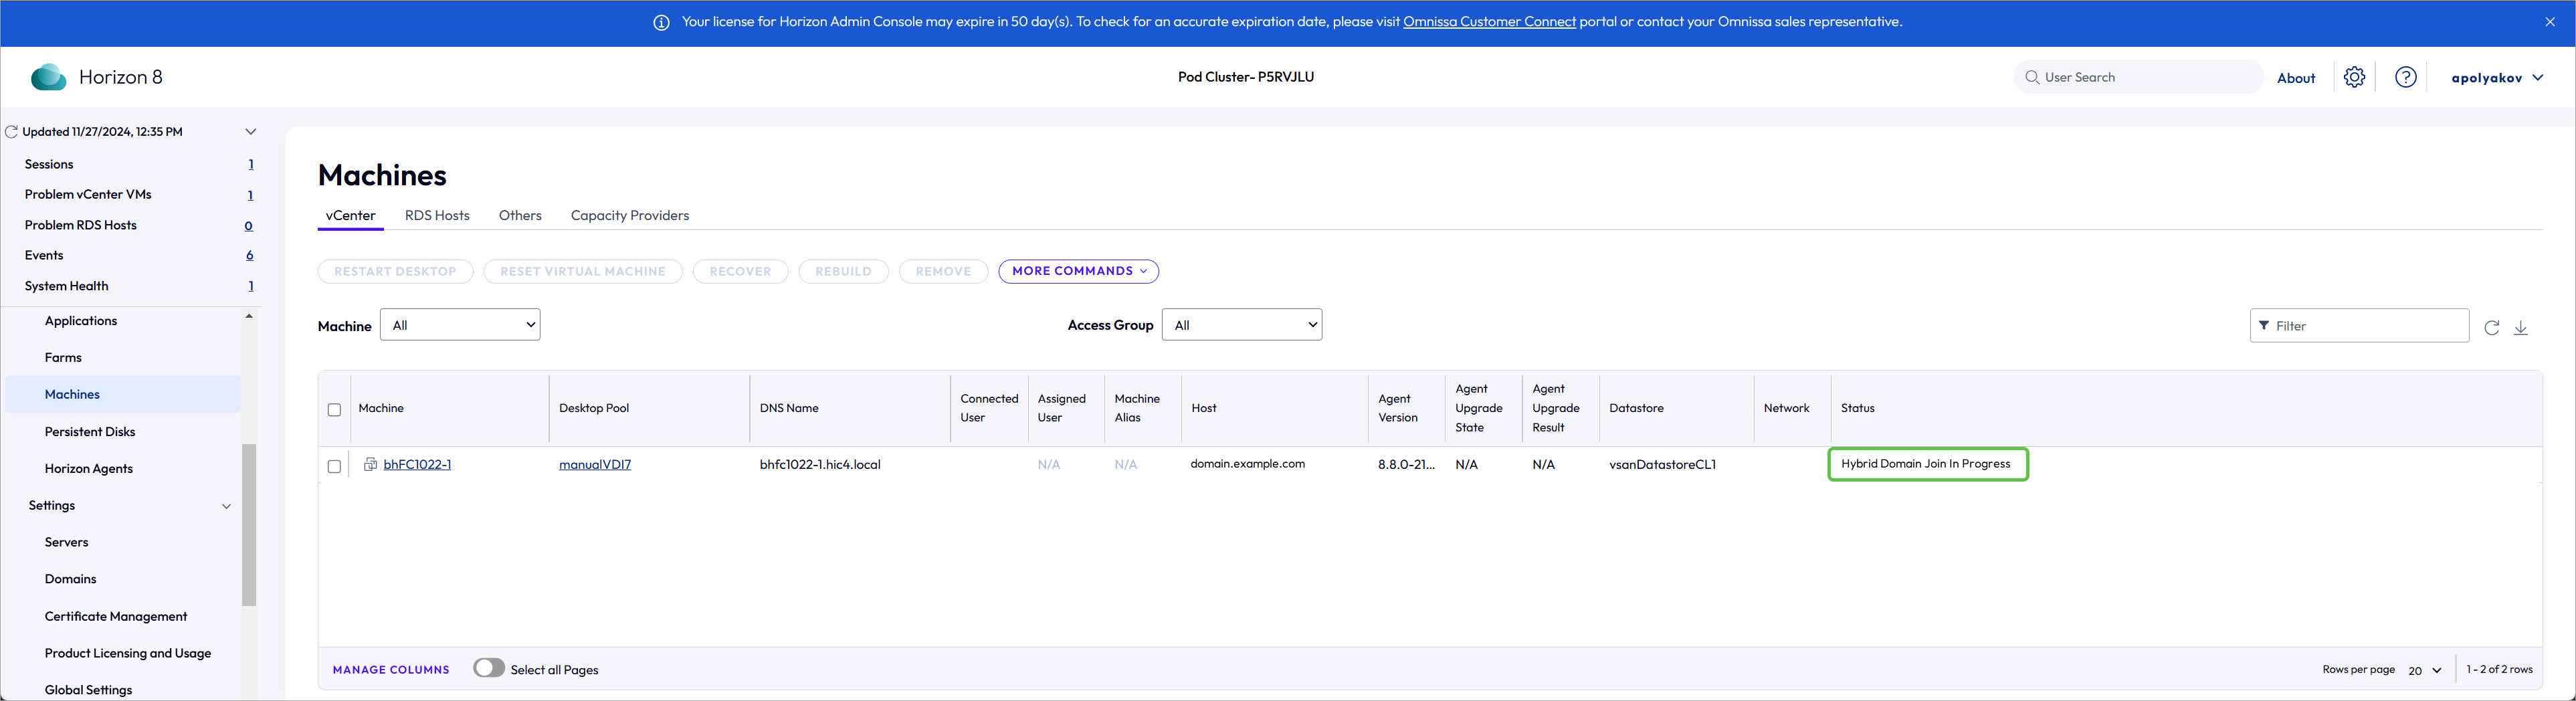Switch to the vCenter tab
Screen dimensions: 2576x701
coord(350,215)
